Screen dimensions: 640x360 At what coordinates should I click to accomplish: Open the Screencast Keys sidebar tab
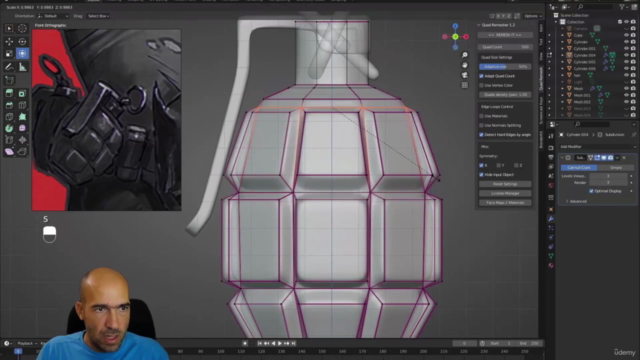pyautogui.click(x=542, y=110)
